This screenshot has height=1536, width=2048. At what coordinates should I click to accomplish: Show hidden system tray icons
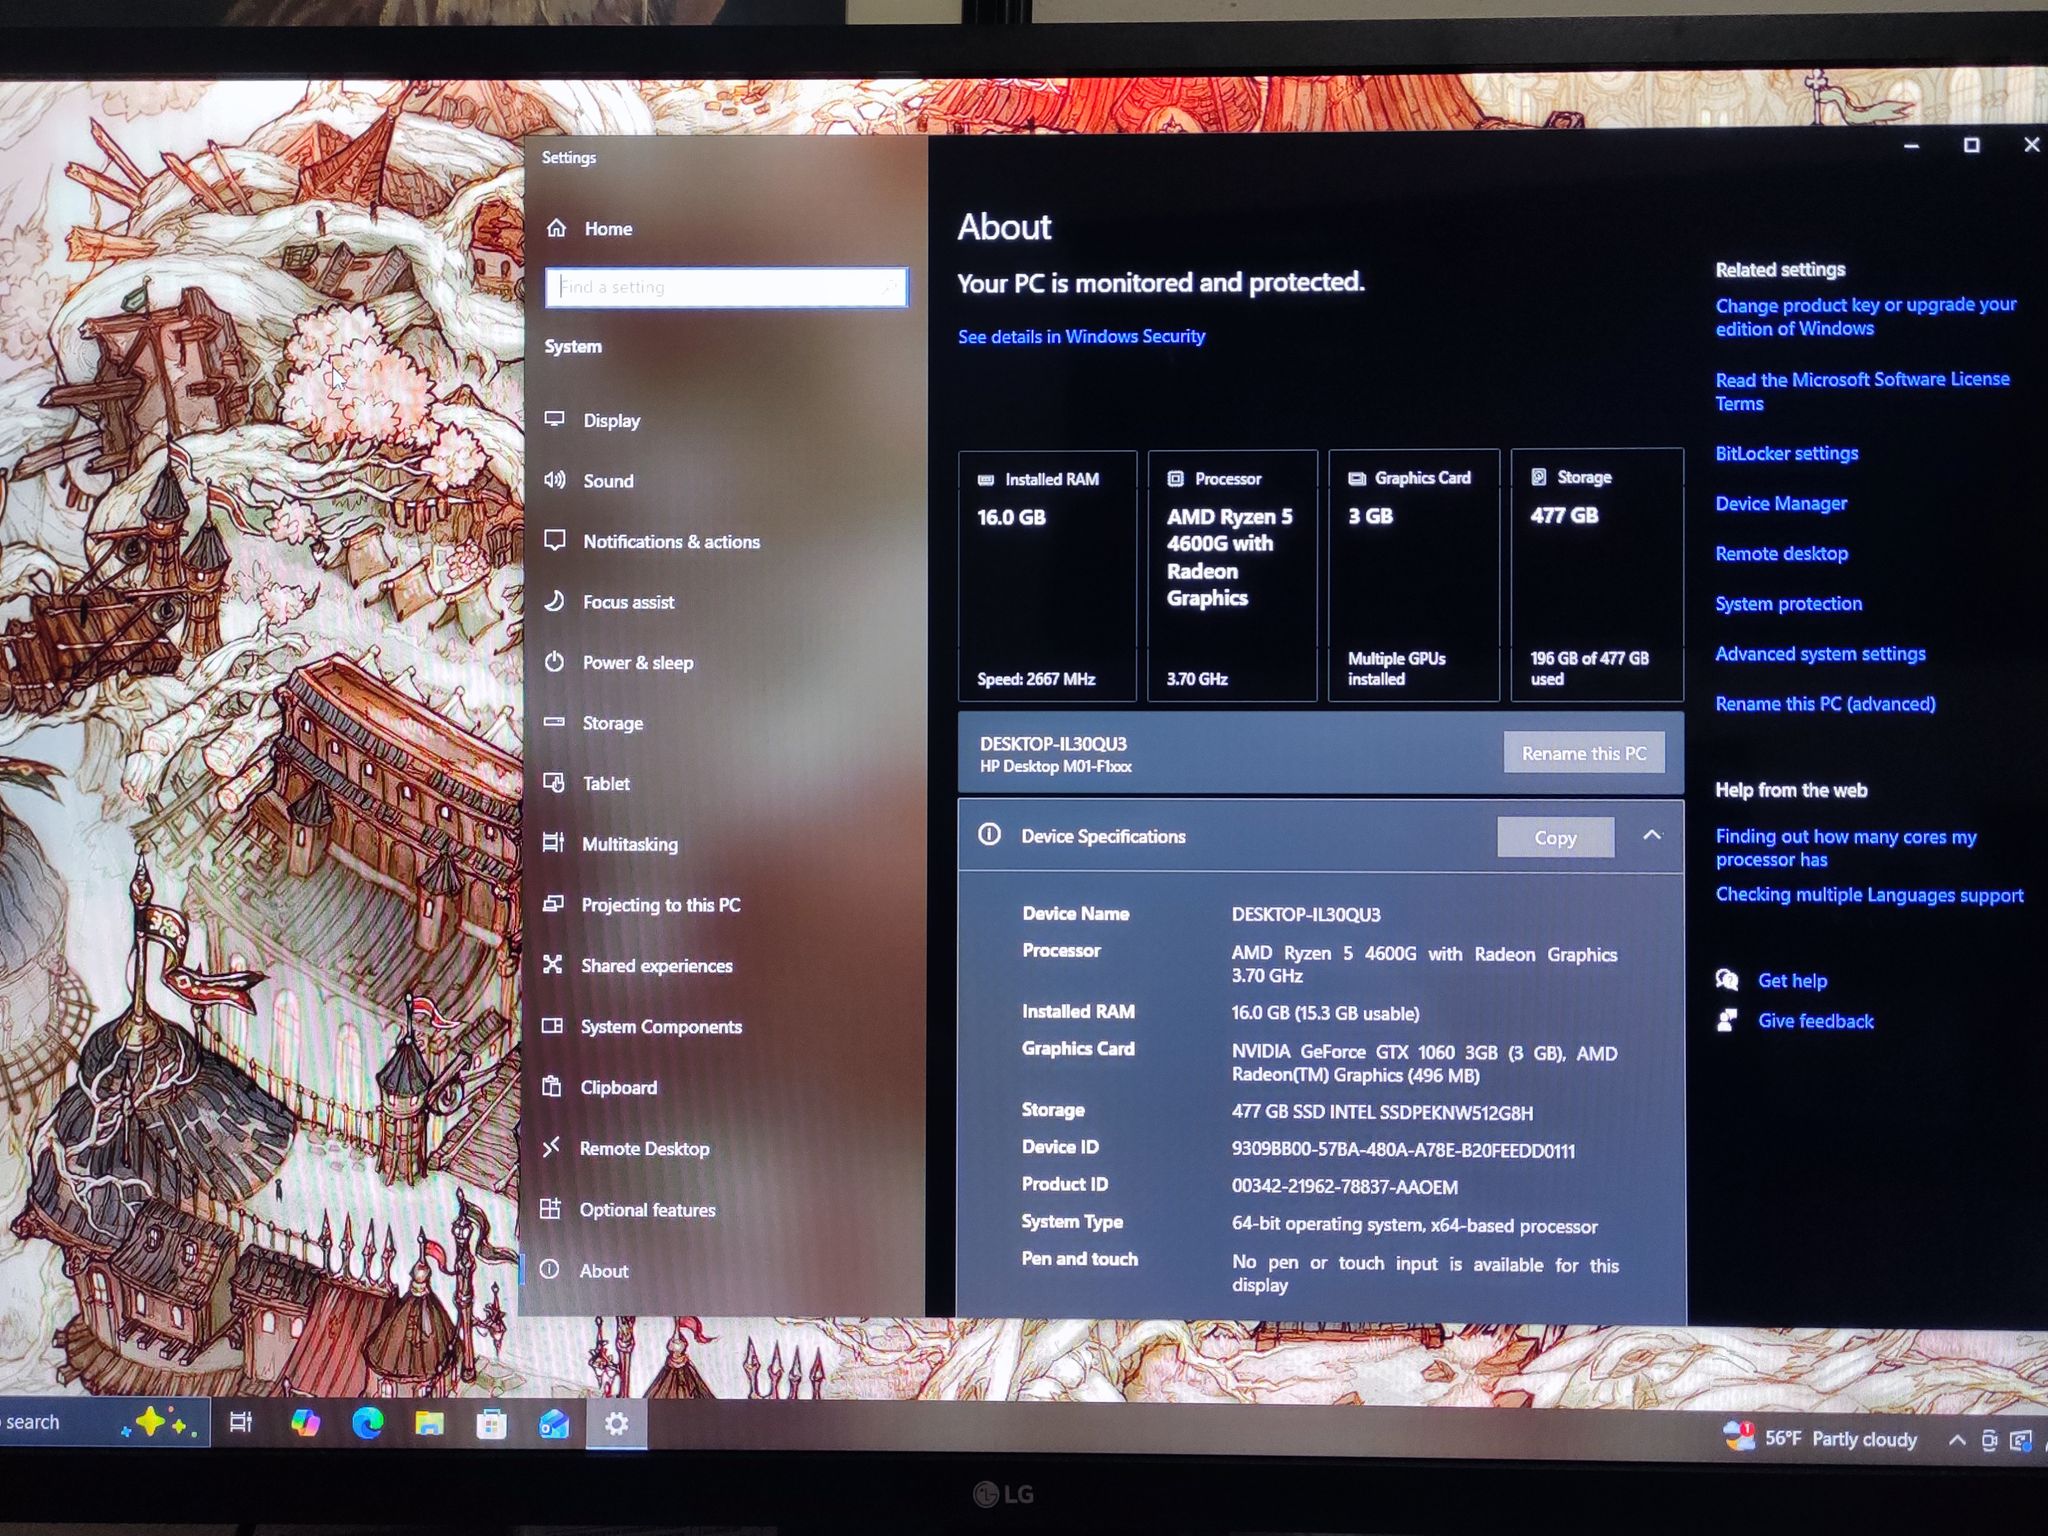click(x=1957, y=1440)
